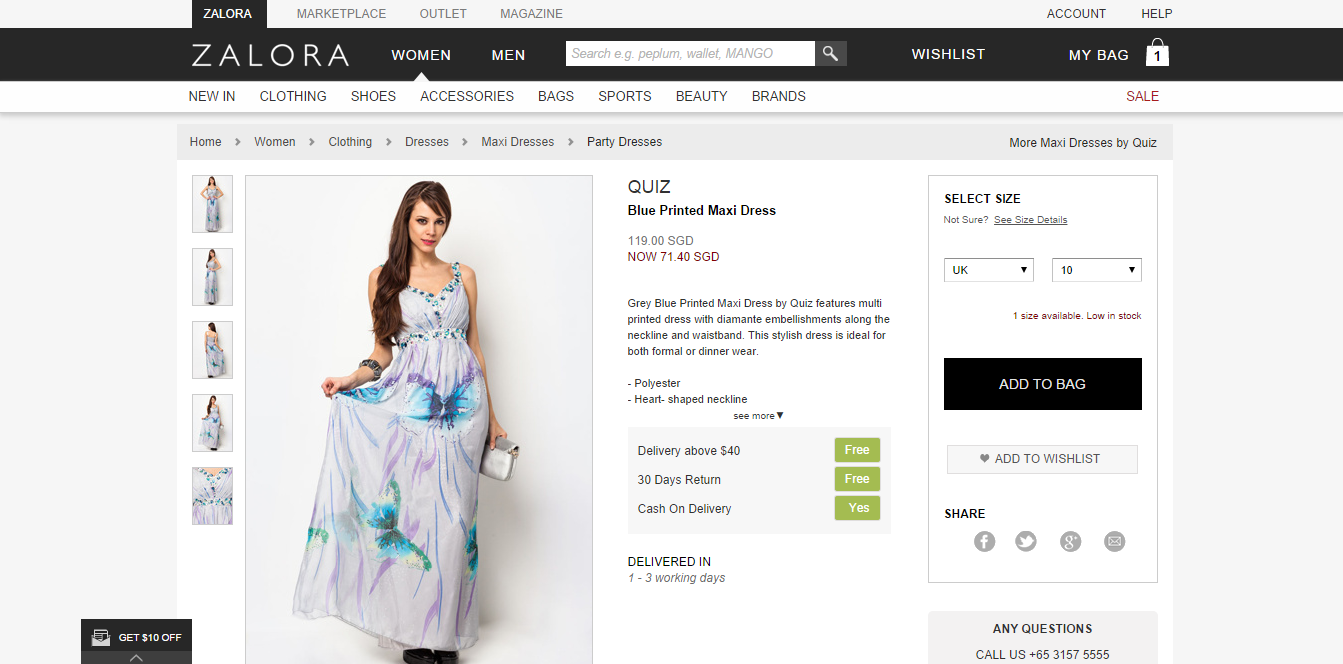The height and width of the screenshot is (664, 1343).
Task: Expand the see more description
Action: tap(759, 416)
